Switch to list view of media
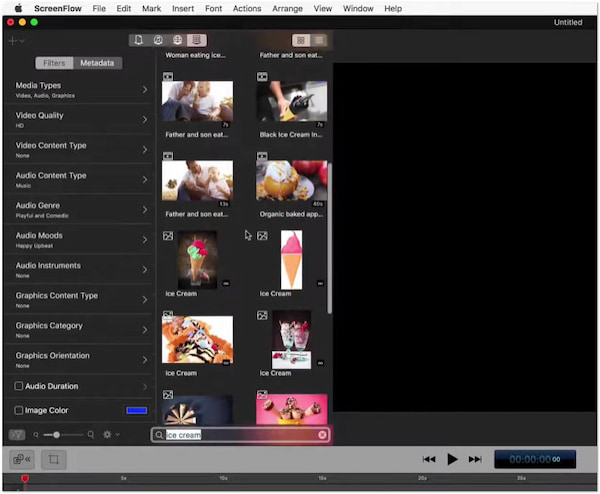This screenshot has height=494, width=600. pos(319,40)
